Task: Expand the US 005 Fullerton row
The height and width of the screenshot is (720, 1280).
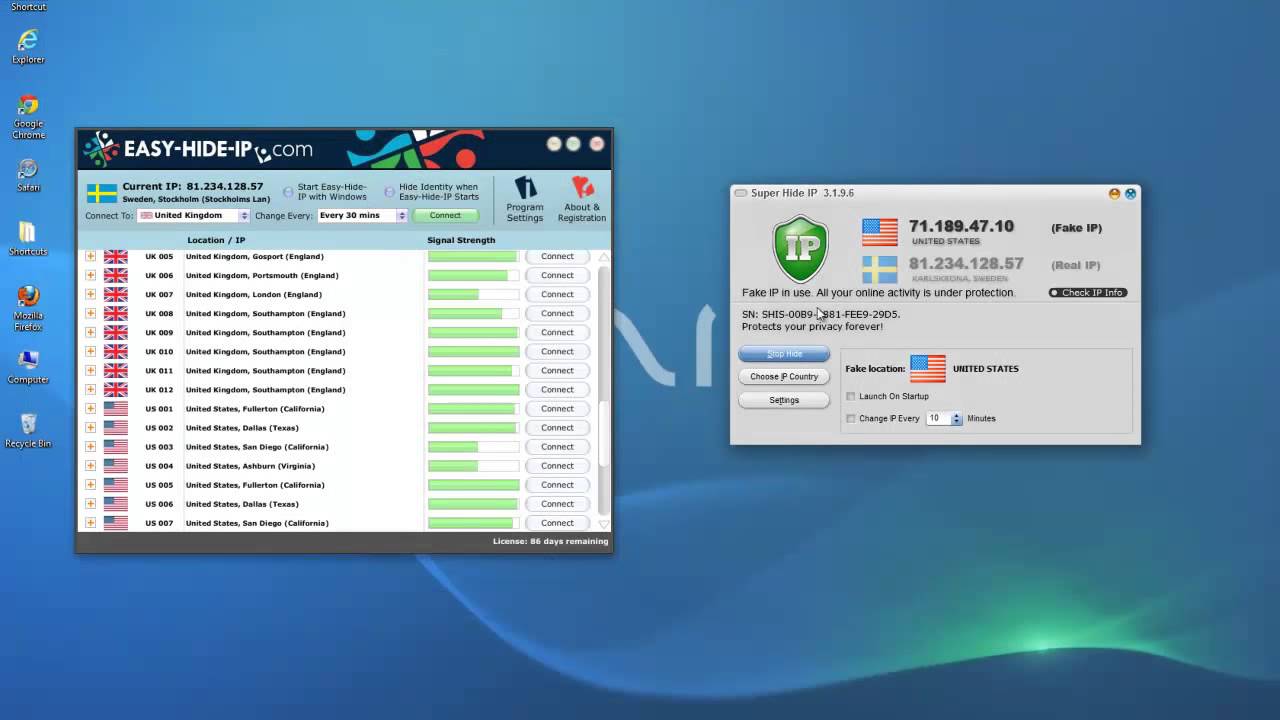Action: pos(90,484)
